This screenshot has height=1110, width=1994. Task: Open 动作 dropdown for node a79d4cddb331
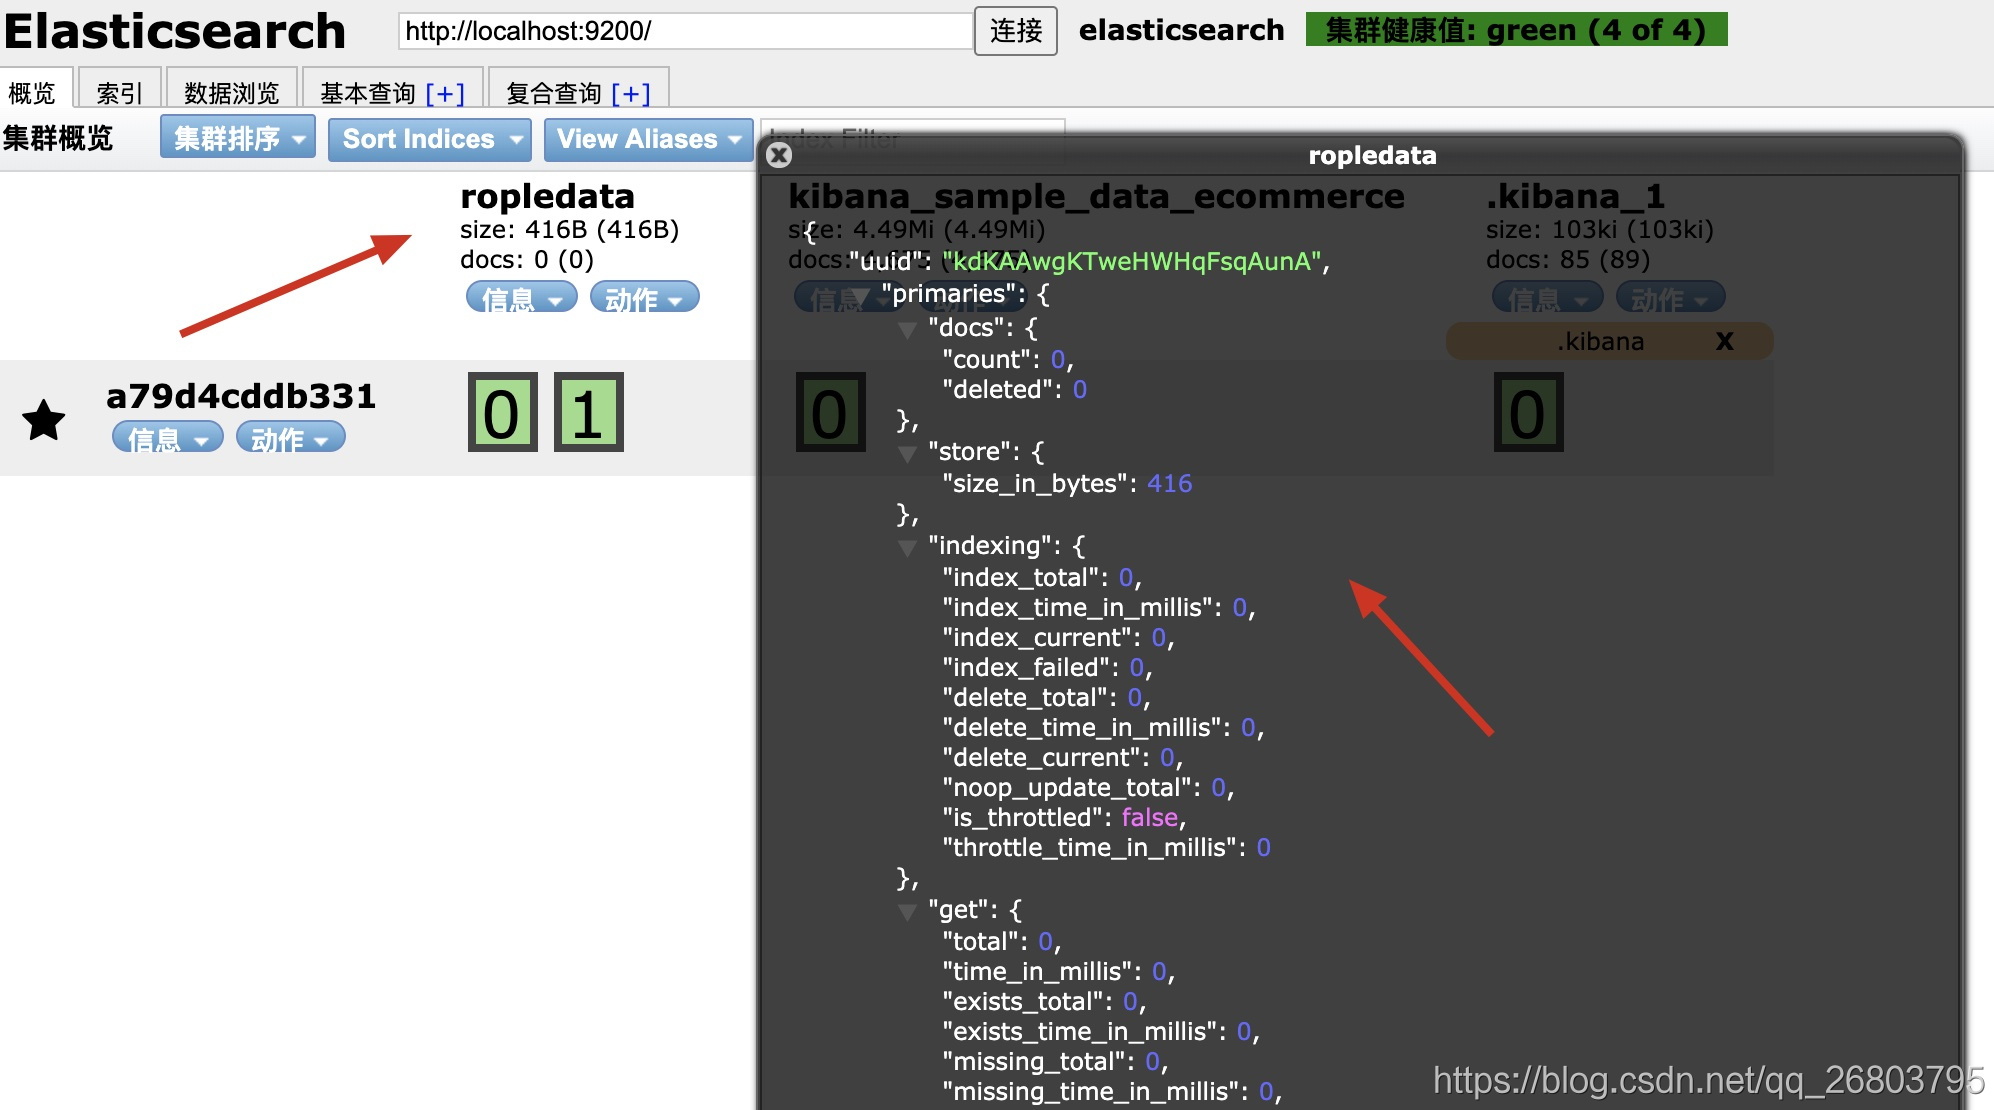[290, 438]
